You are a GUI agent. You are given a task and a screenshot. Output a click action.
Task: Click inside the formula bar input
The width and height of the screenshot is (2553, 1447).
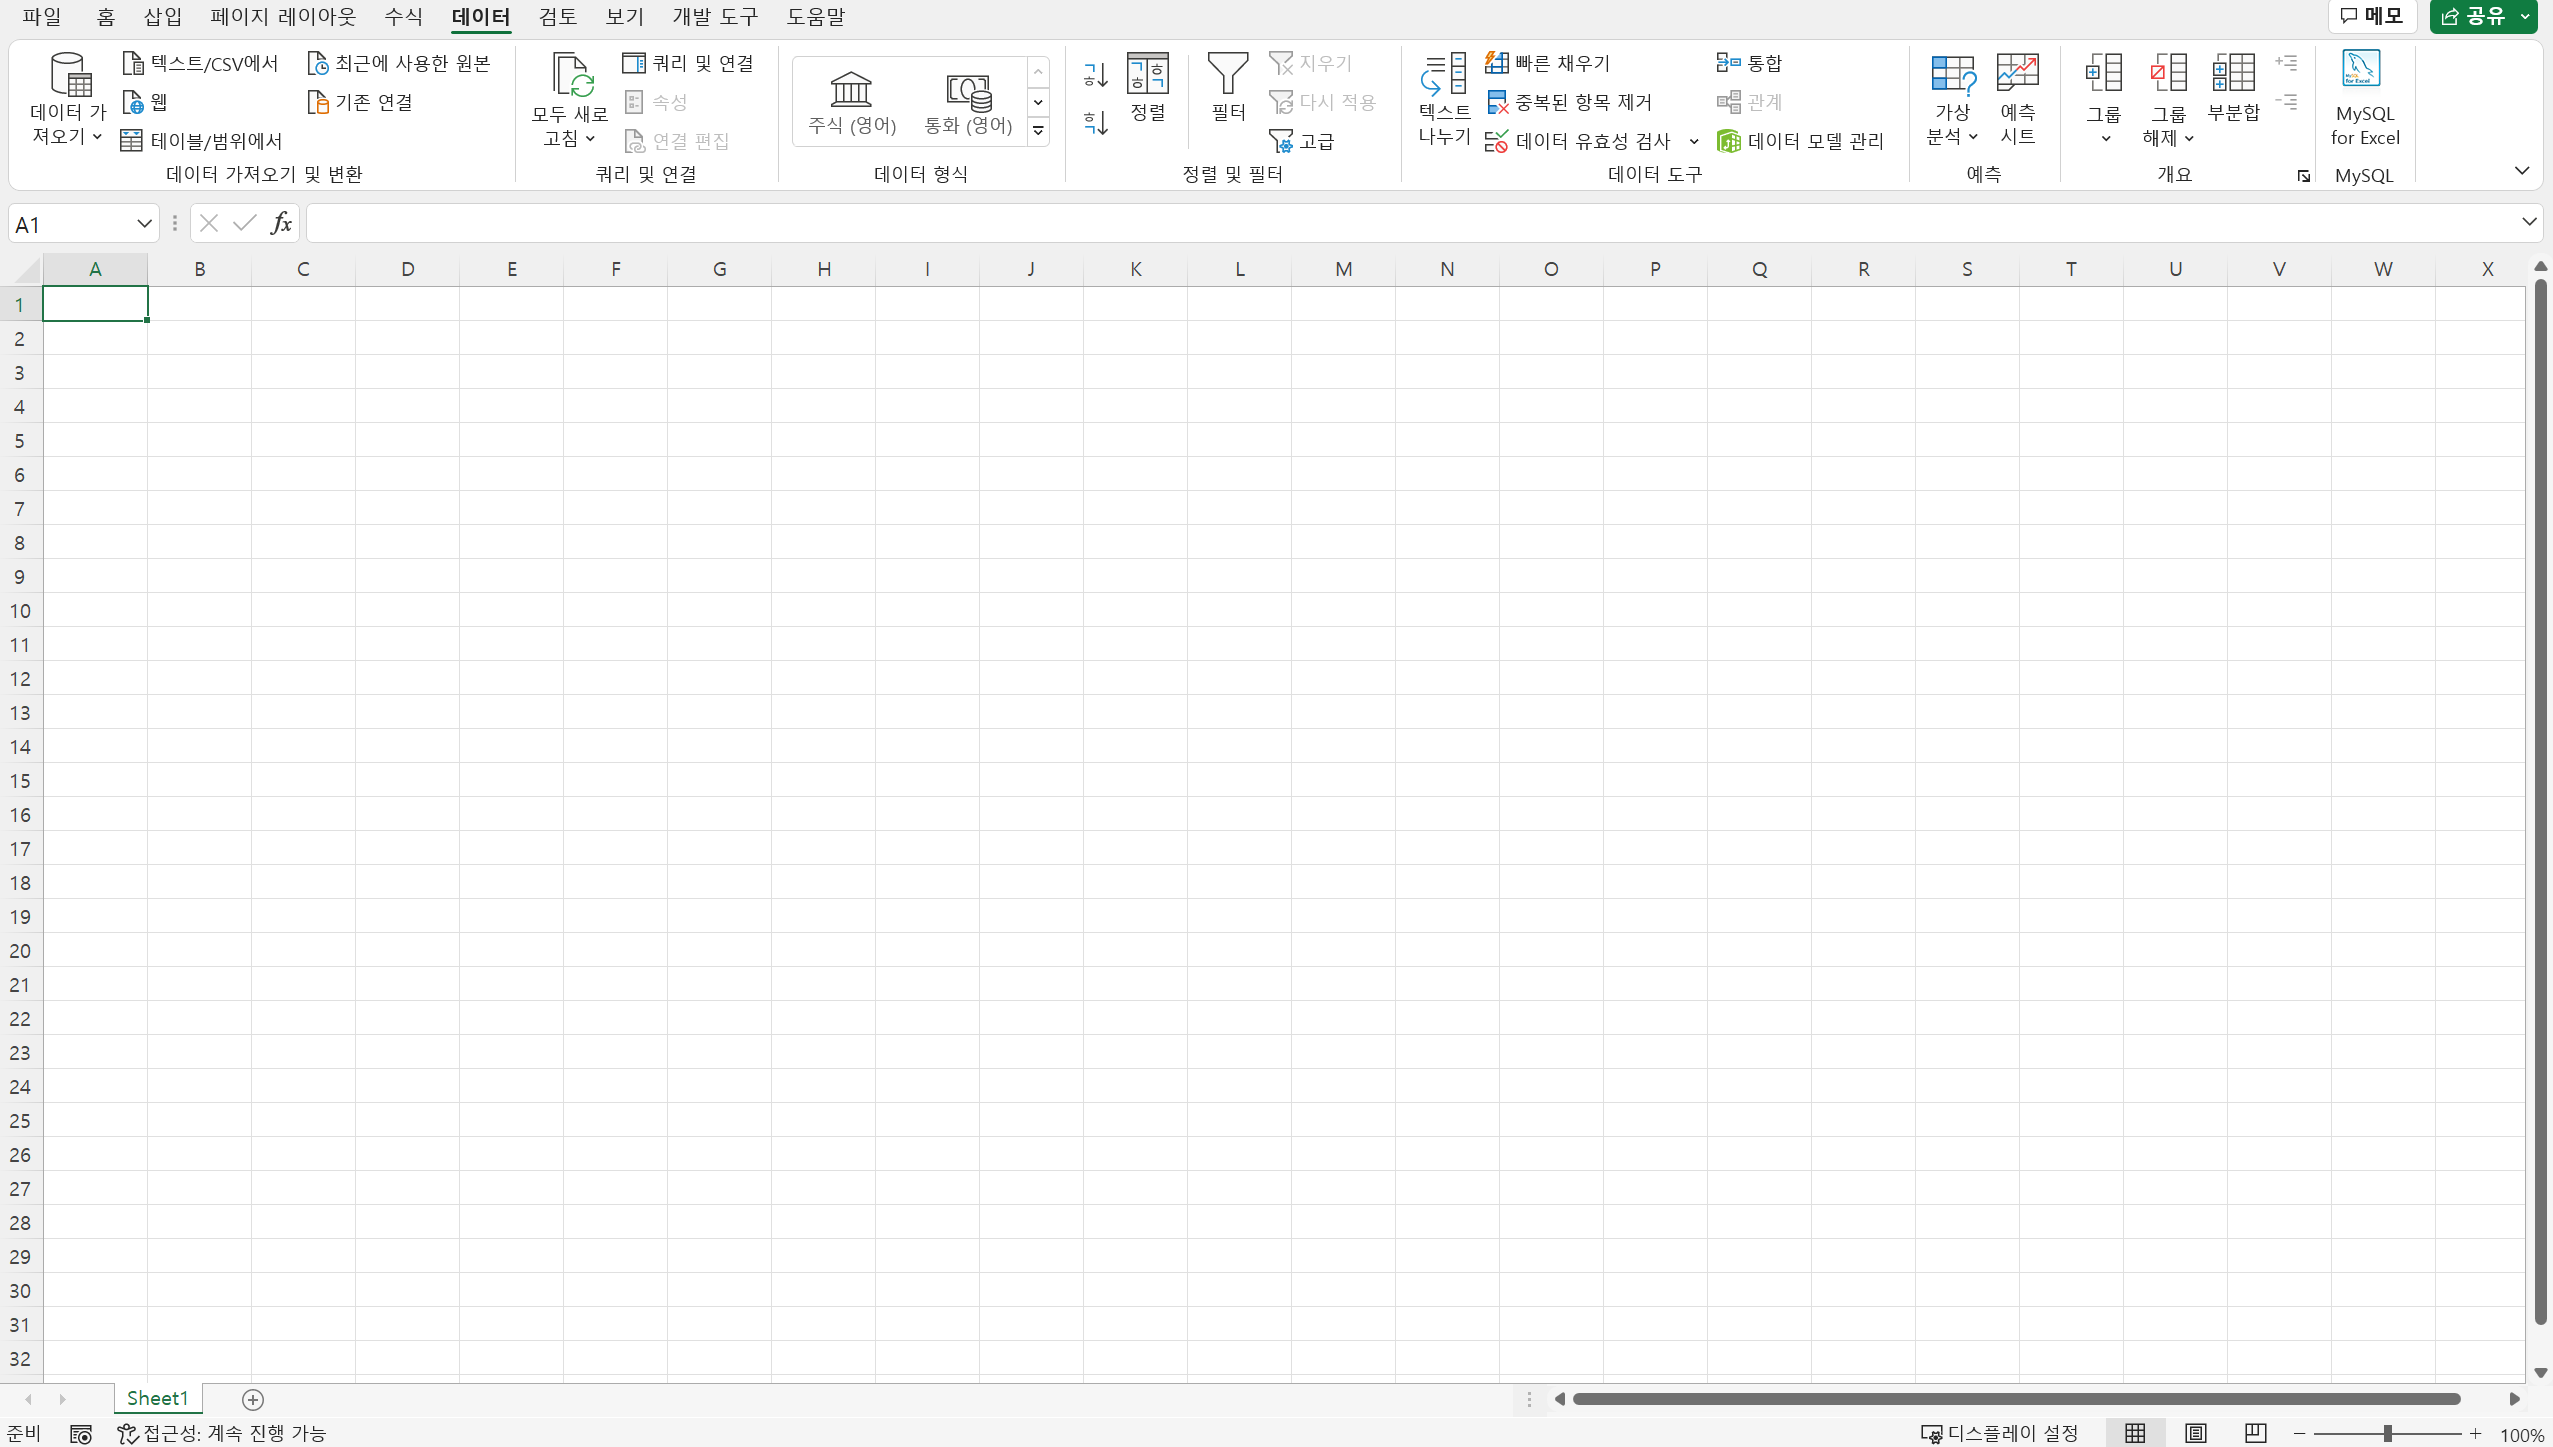1410,223
